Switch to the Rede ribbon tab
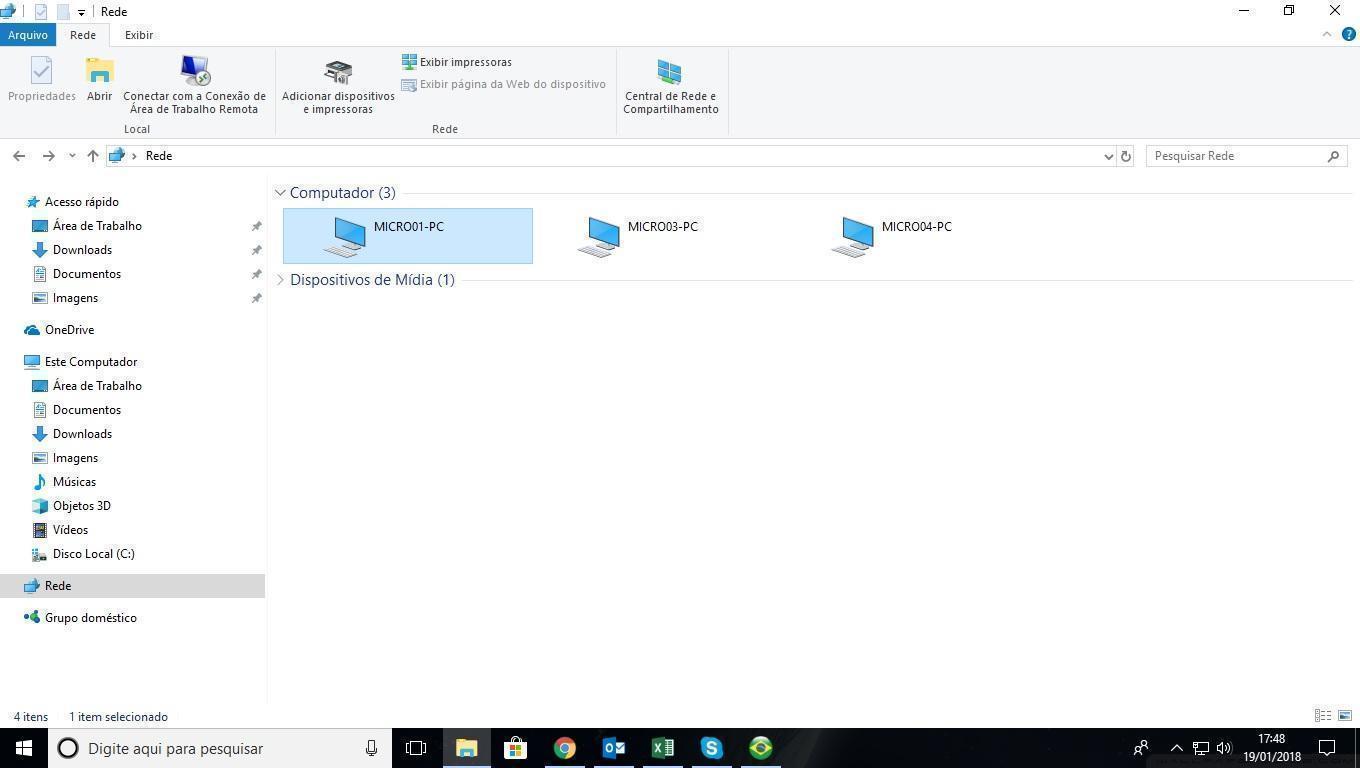1360x768 pixels. 83,35
